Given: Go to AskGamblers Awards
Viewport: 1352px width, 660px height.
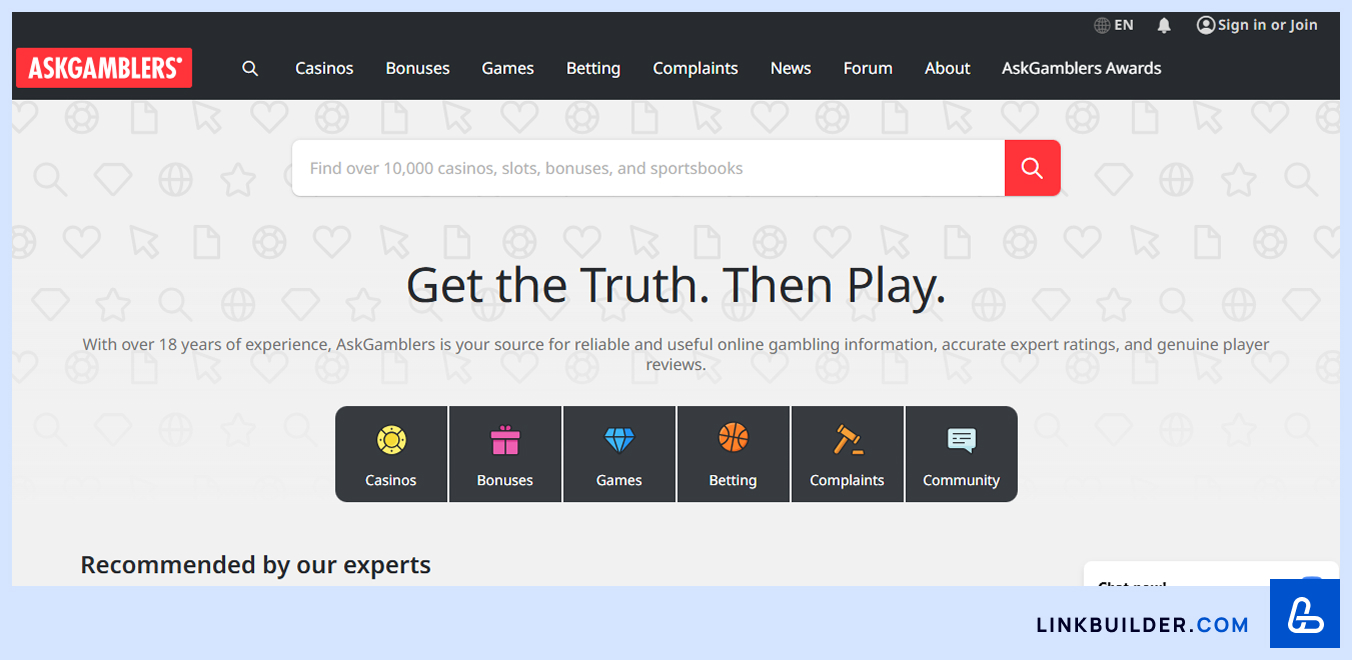Looking at the screenshot, I should coord(1081,68).
